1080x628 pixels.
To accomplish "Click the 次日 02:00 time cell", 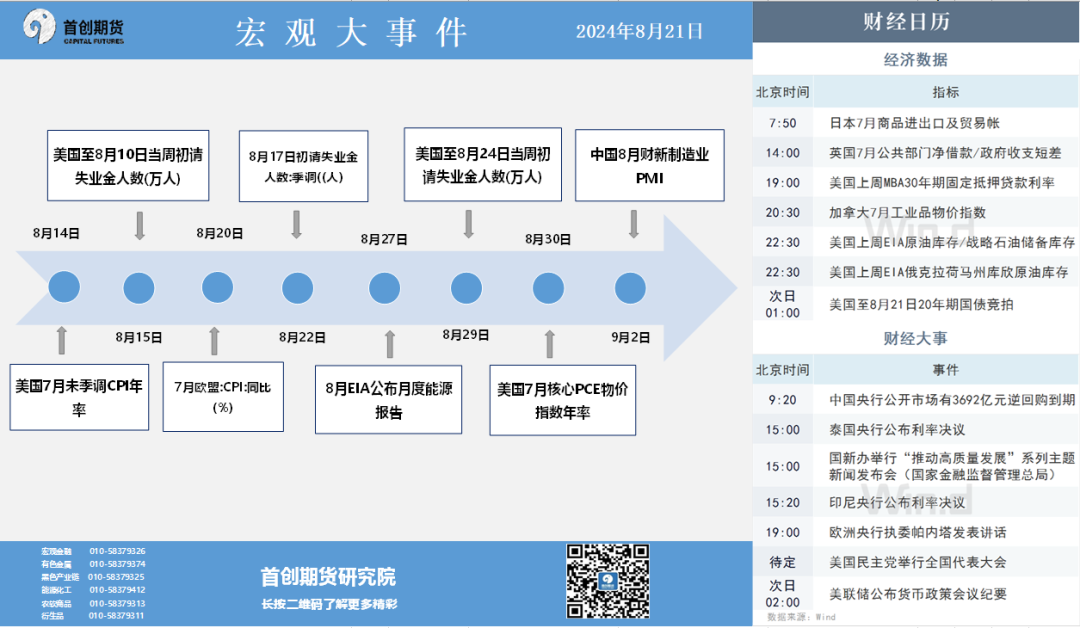I will (782, 594).
